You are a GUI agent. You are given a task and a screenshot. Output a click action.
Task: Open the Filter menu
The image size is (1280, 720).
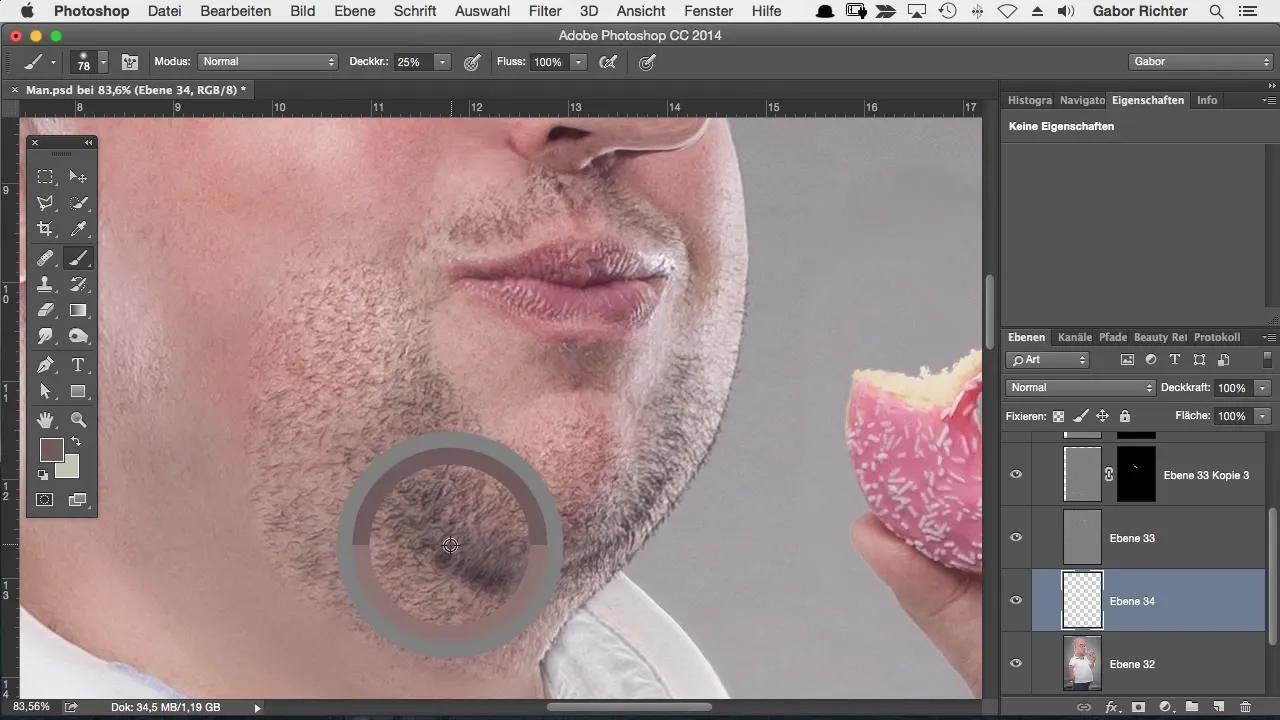[545, 11]
